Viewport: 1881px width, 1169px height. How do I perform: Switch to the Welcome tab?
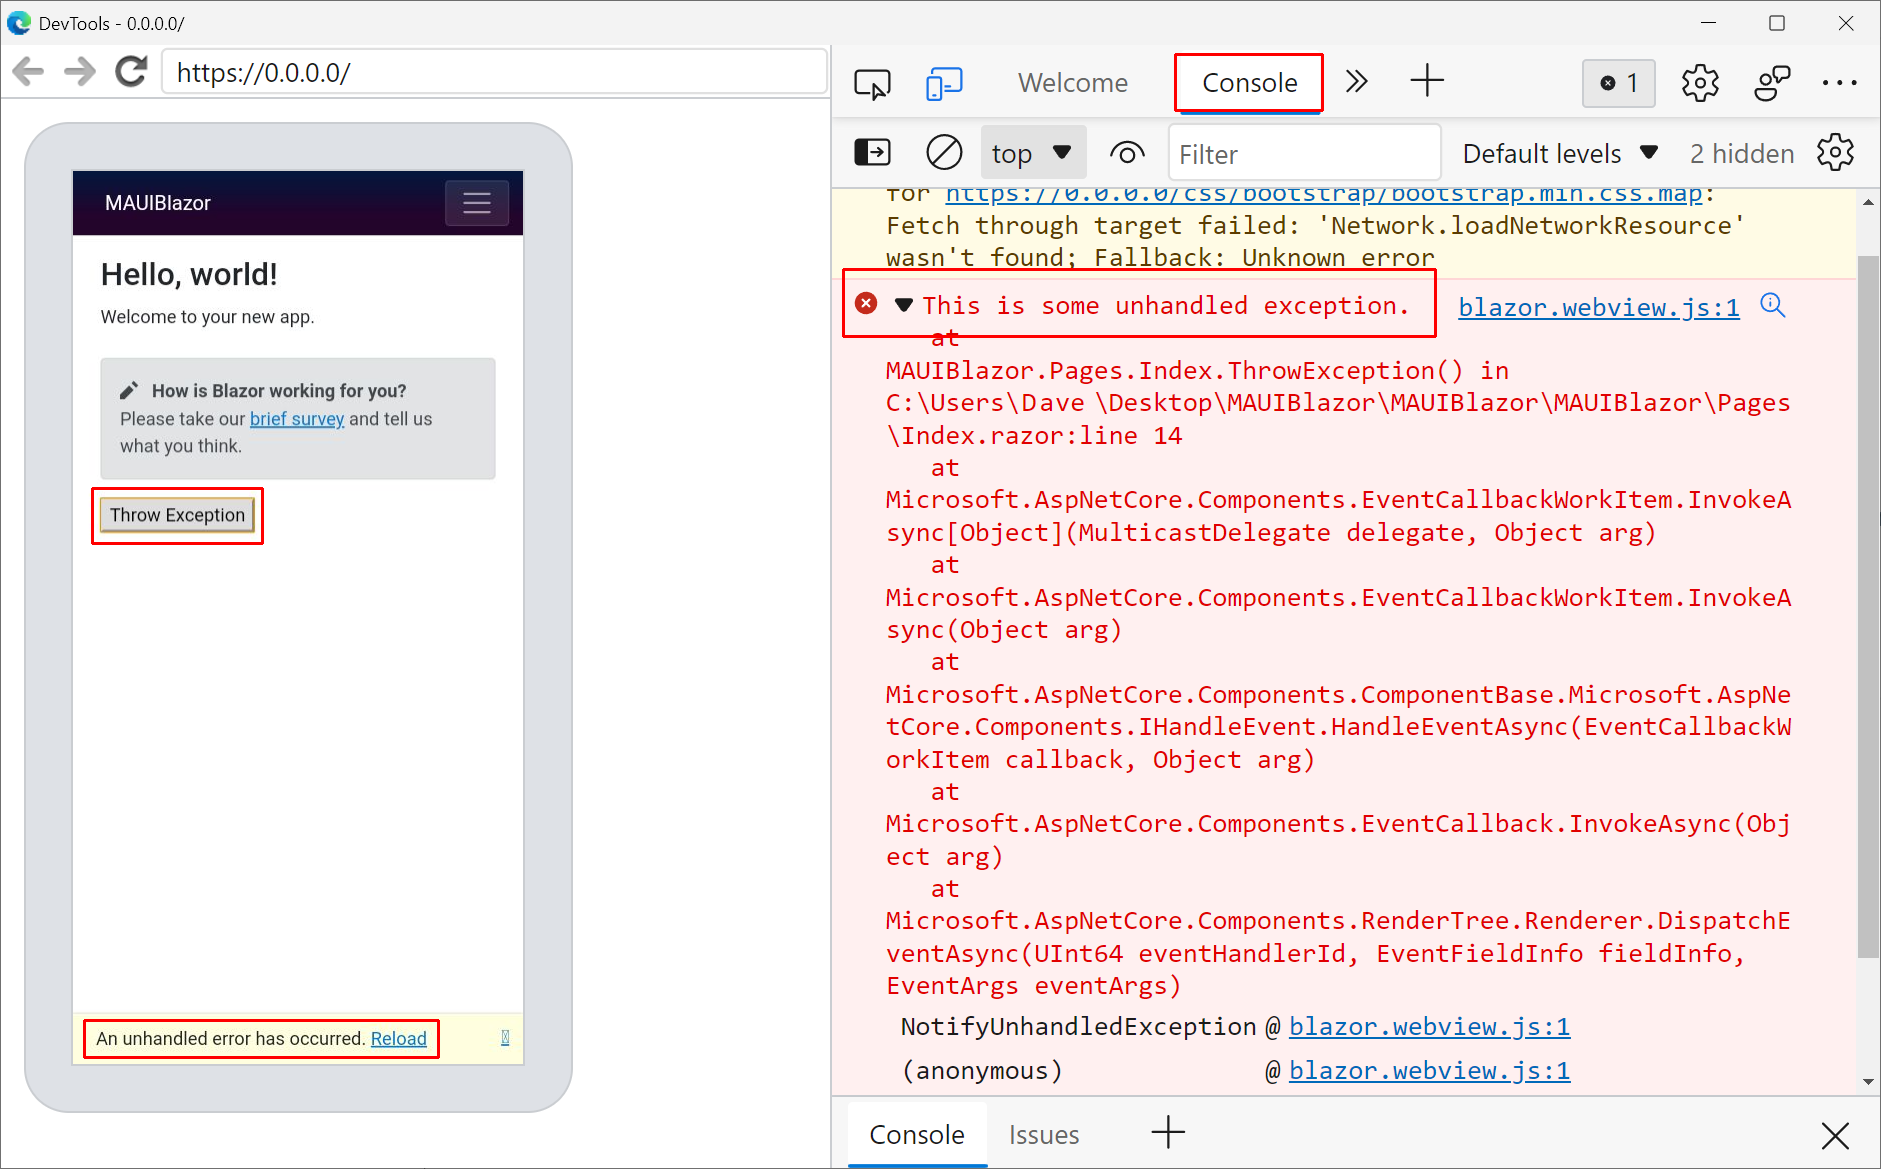click(1072, 83)
